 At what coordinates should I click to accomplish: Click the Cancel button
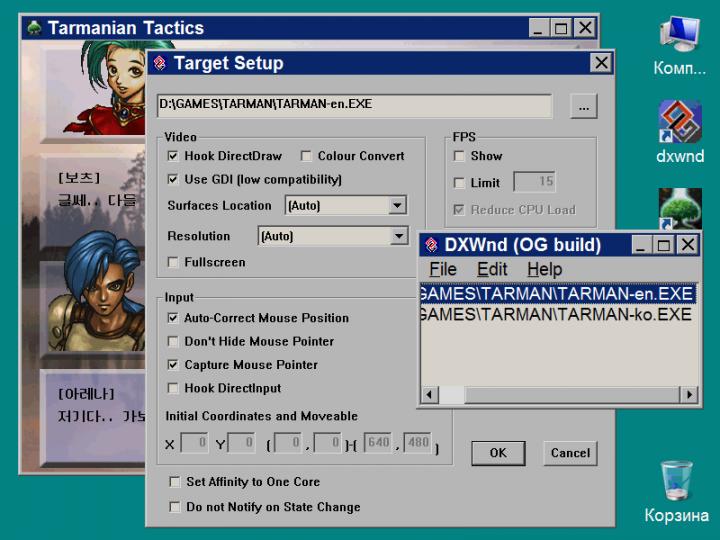point(570,453)
